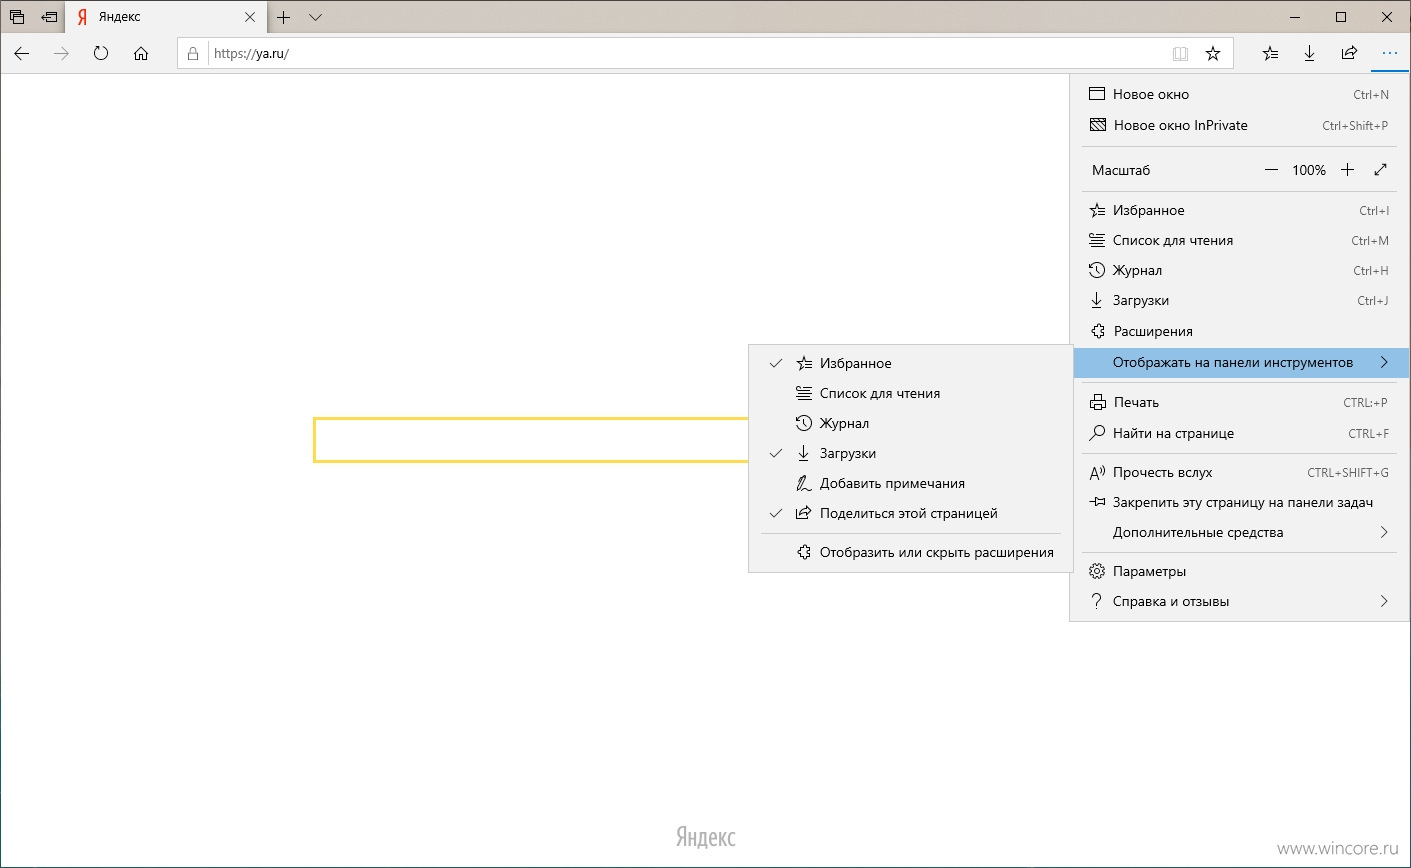The image size is (1411, 868).
Task: Open Параметры settings
Action: tap(1239, 571)
